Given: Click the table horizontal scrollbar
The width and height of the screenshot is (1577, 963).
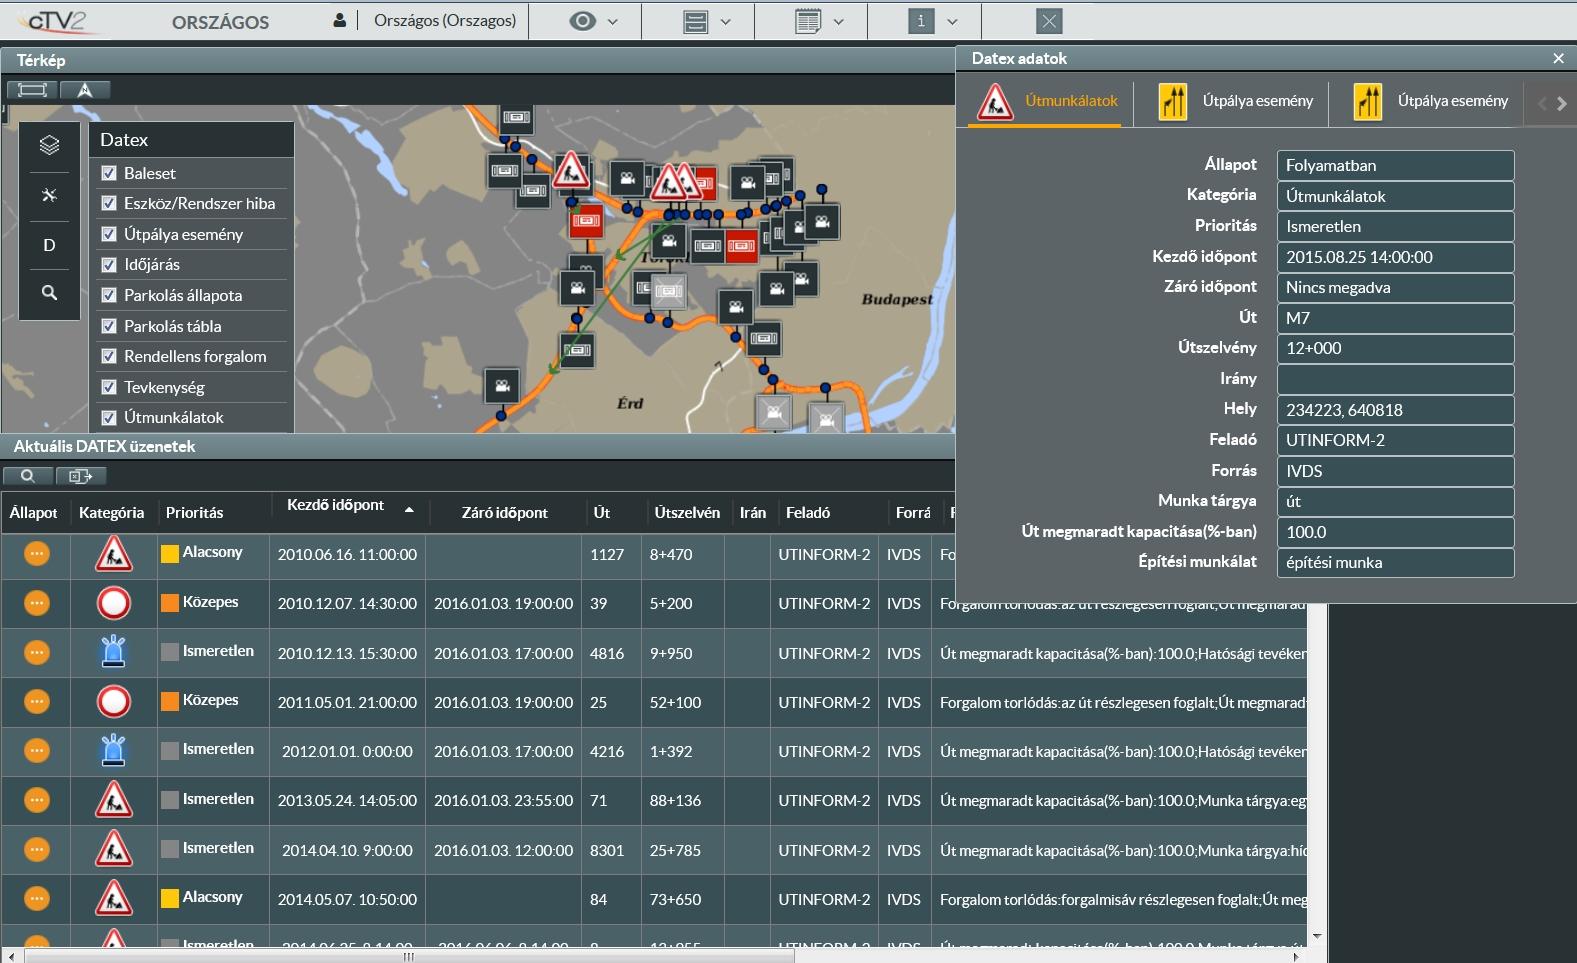Looking at the screenshot, I should [x=410, y=956].
